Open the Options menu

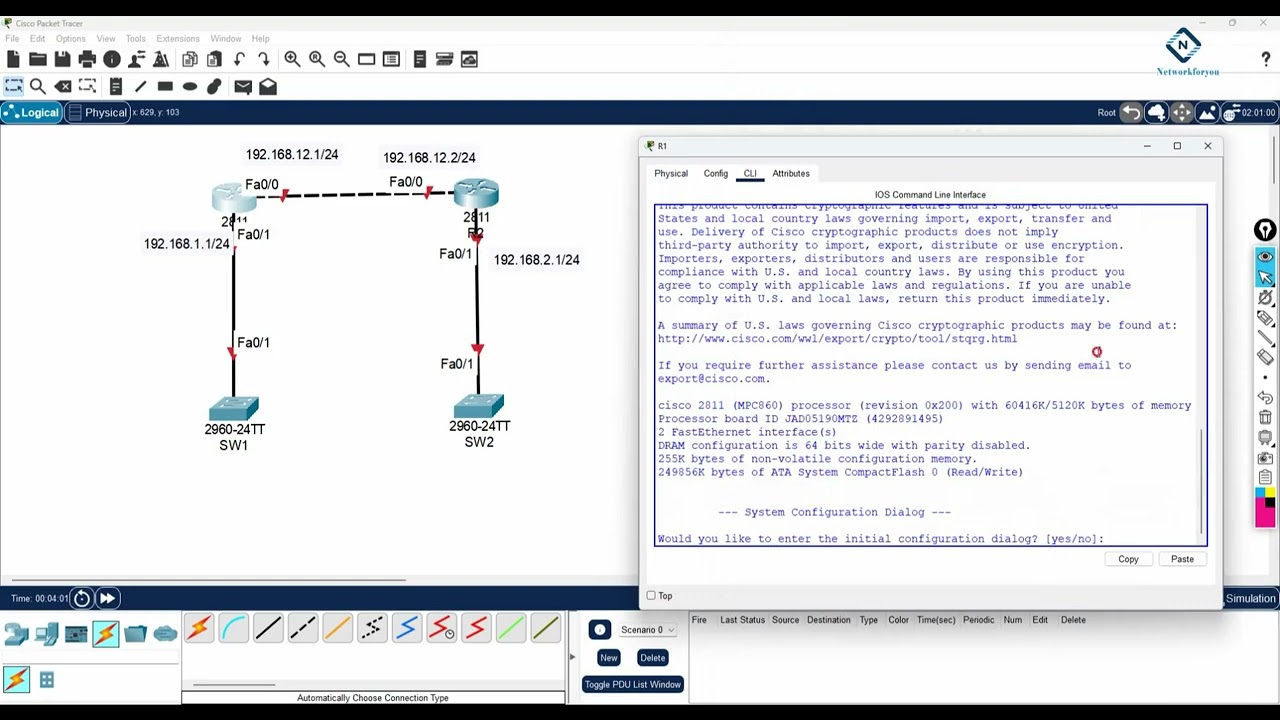coord(70,39)
